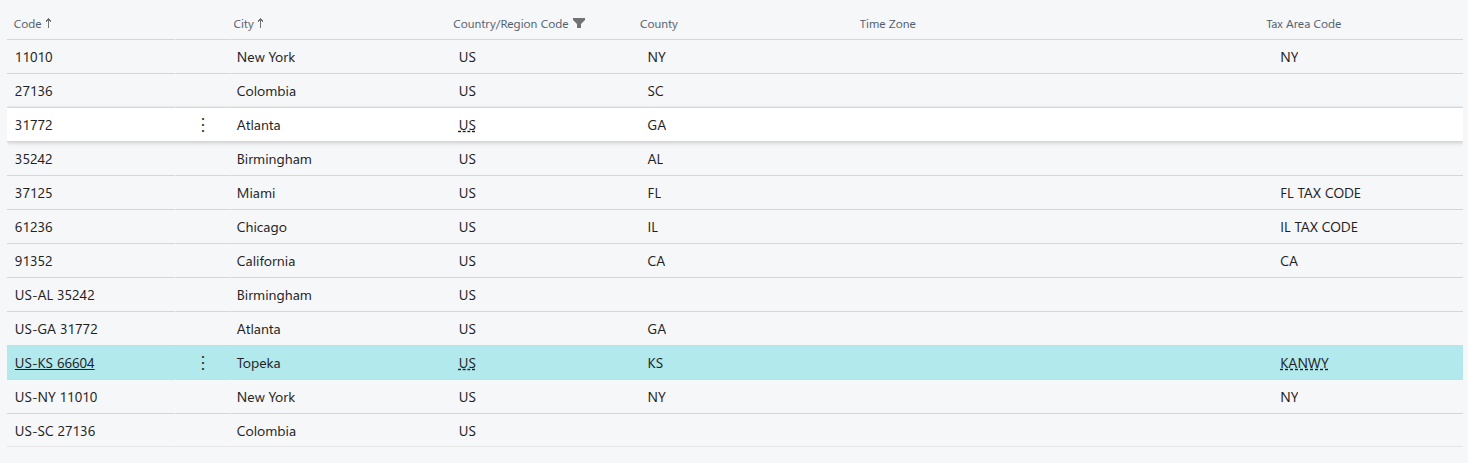Open row menu for Topeka US-KS 66604
The height and width of the screenshot is (463, 1468).
pyautogui.click(x=203, y=363)
